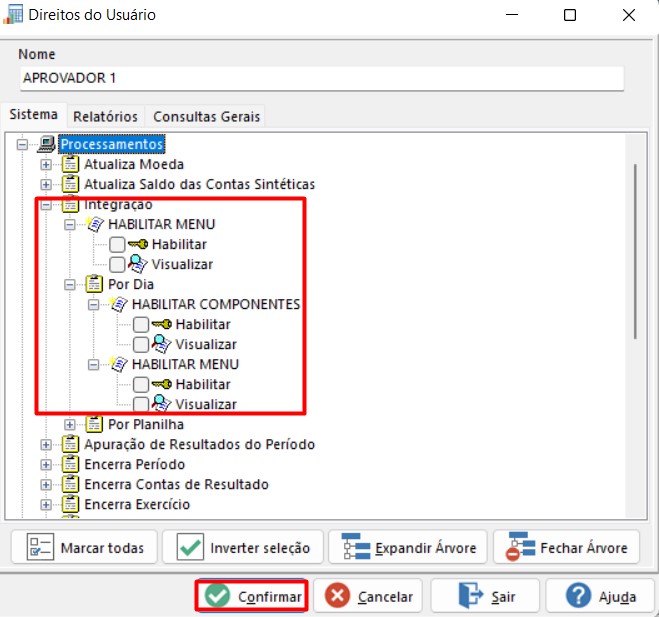
Task: Open help with Ajuda button
Action: 600,596
